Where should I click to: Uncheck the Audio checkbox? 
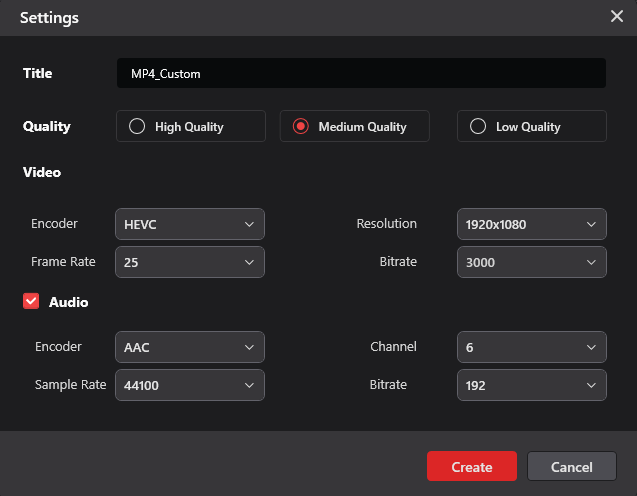[31, 301]
